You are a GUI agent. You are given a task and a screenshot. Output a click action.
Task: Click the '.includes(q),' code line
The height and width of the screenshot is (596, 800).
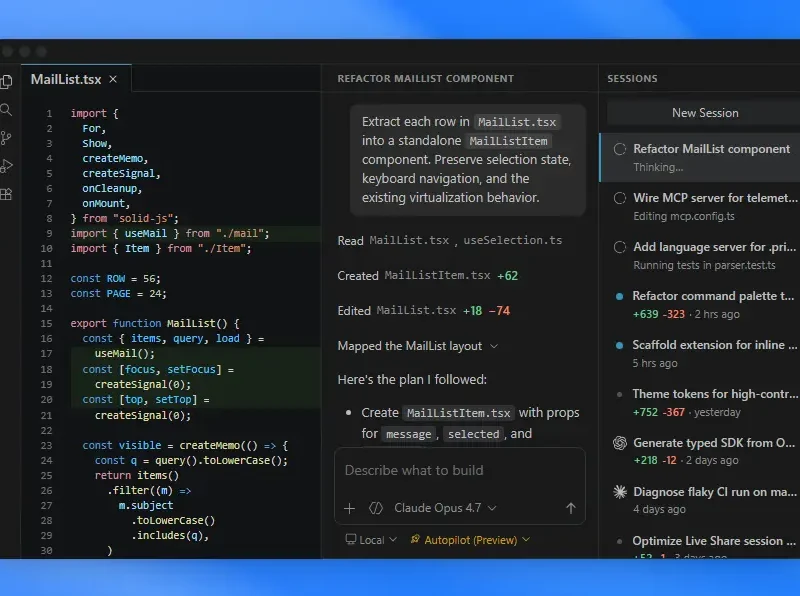pyautogui.click(x=170, y=535)
